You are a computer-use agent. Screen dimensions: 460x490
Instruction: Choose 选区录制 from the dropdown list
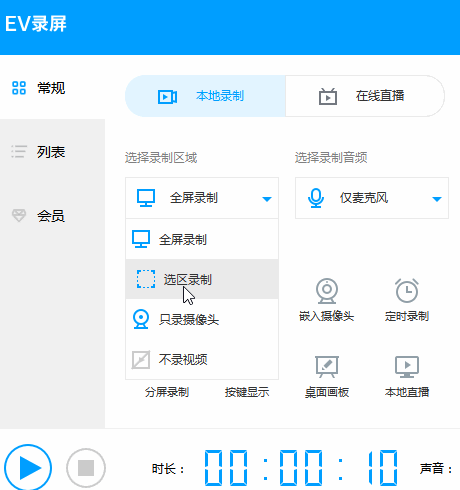pyautogui.click(x=202, y=279)
